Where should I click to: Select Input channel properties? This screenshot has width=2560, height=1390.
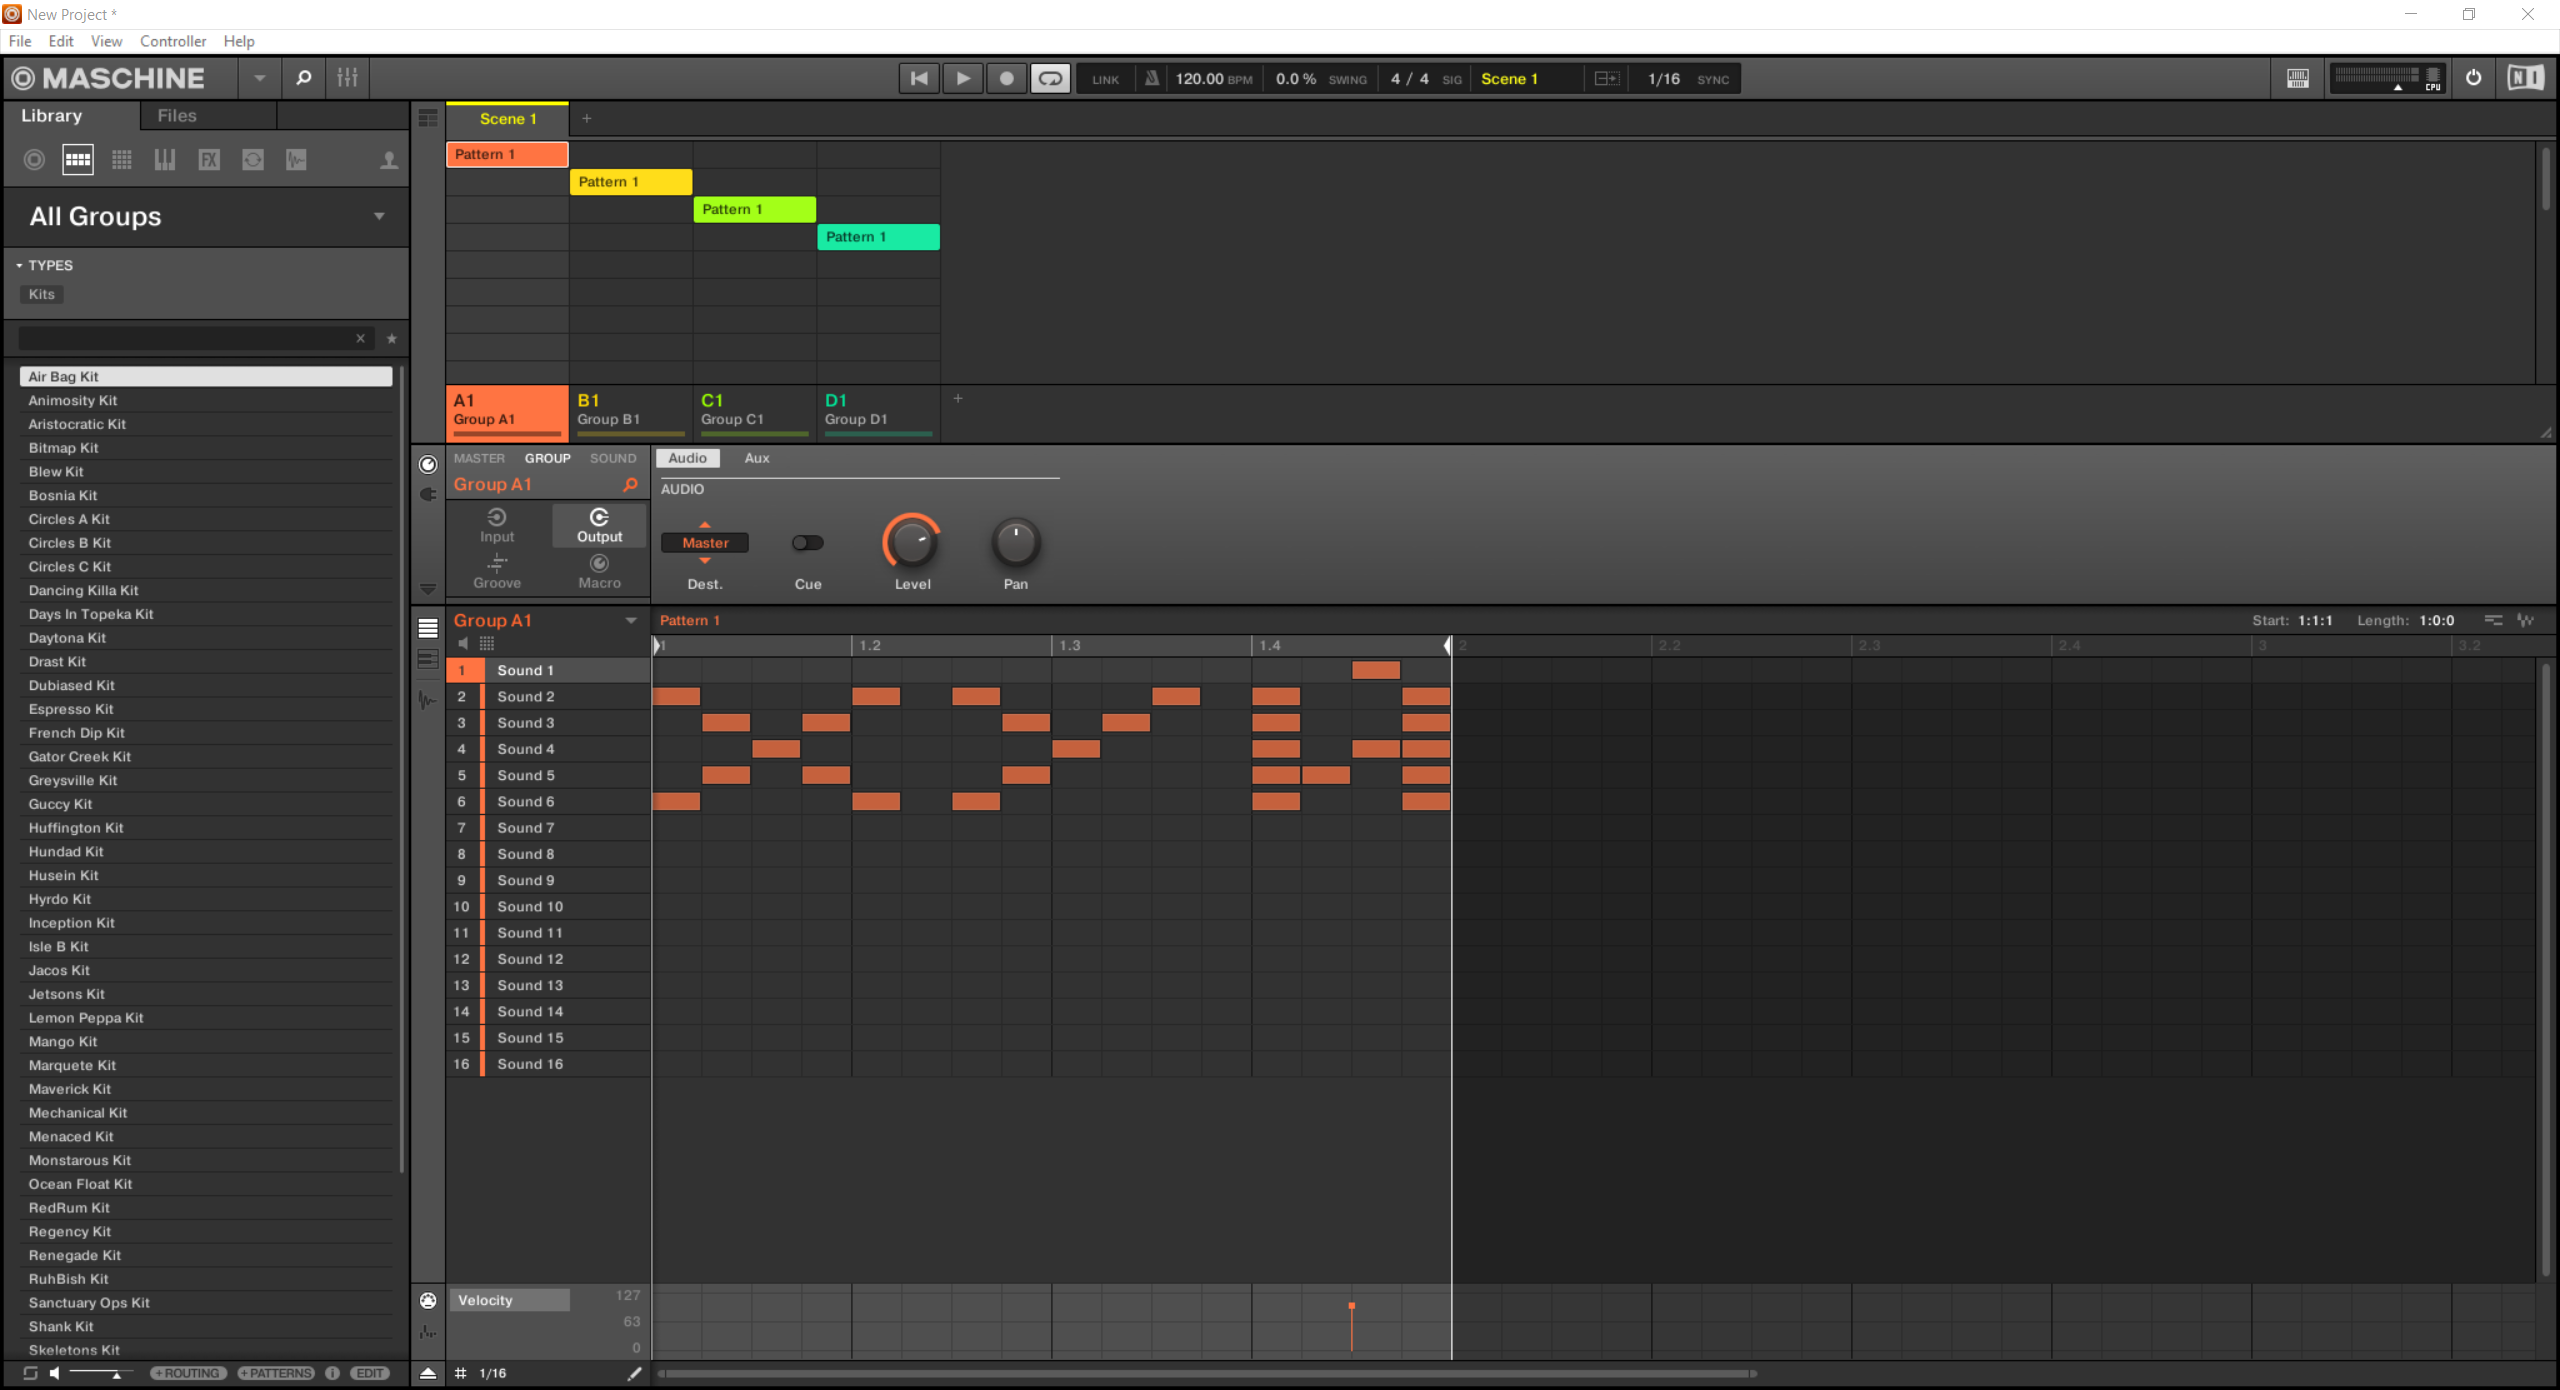497,525
